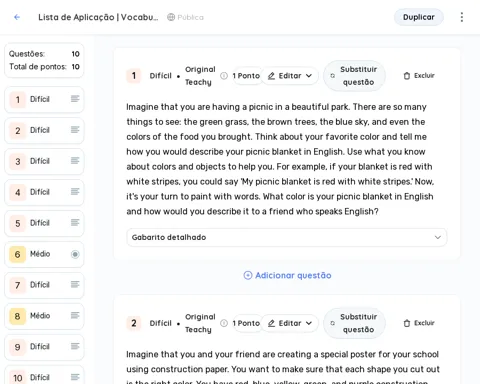Click the Original Teachy label on question 1

(x=200, y=76)
